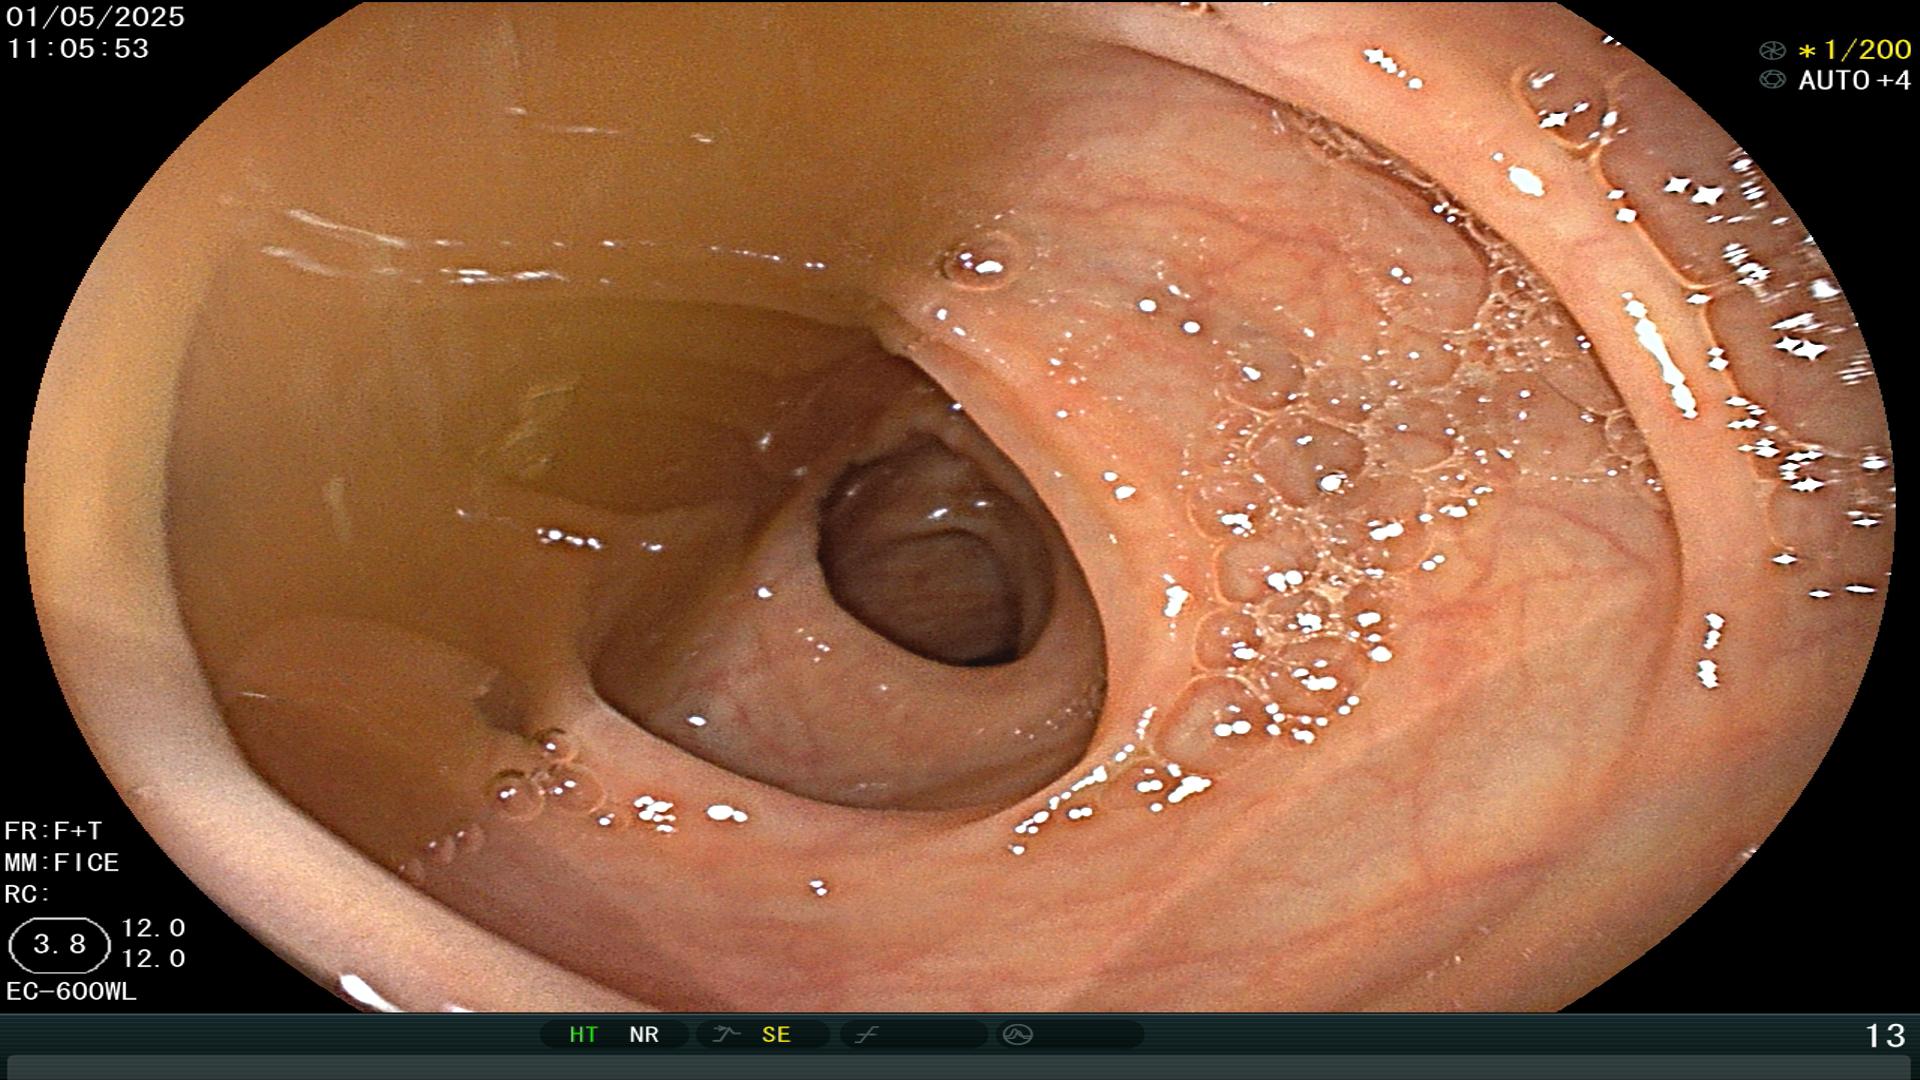Image resolution: width=1920 pixels, height=1080 pixels.
Task: Click the time stamp 11:05:53
Action: click(x=78, y=48)
